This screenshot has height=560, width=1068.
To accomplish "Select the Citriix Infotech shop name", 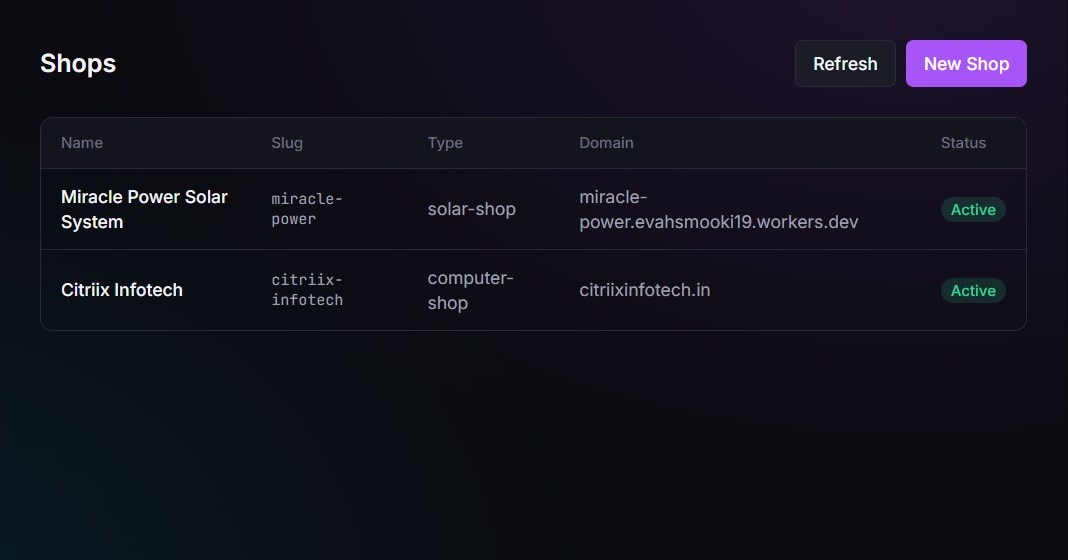I will click(x=122, y=290).
